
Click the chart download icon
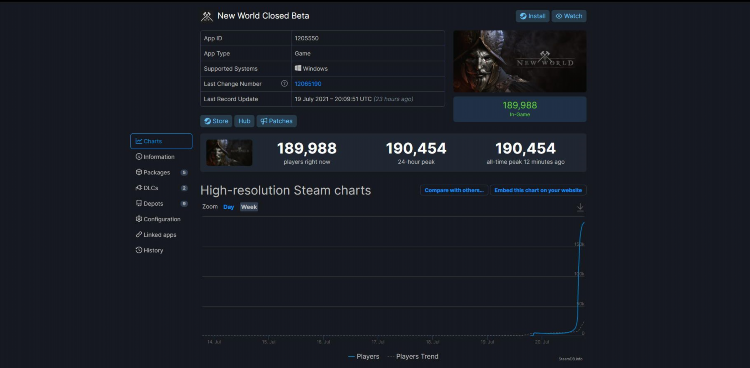coord(580,207)
